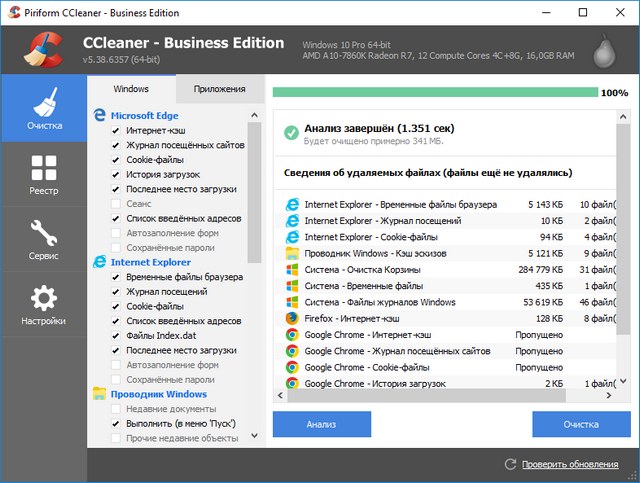The height and width of the screenshot is (483, 640).
Task: Click the Microsoft Edge section icon
Action: pyautogui.click(x=99, y=115)
